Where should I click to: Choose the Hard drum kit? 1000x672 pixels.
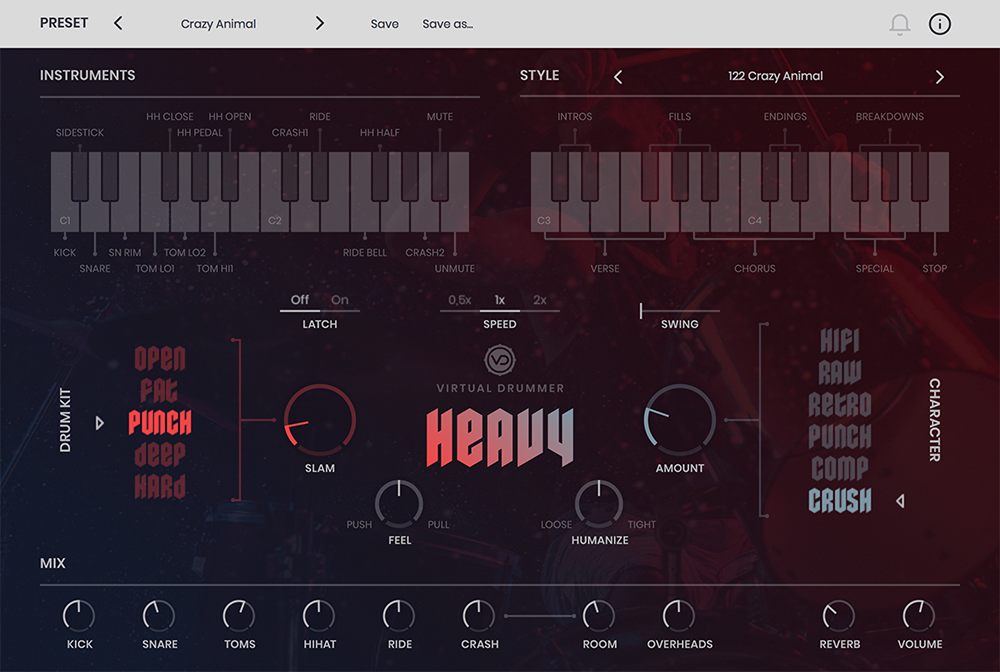click(160, 486)
